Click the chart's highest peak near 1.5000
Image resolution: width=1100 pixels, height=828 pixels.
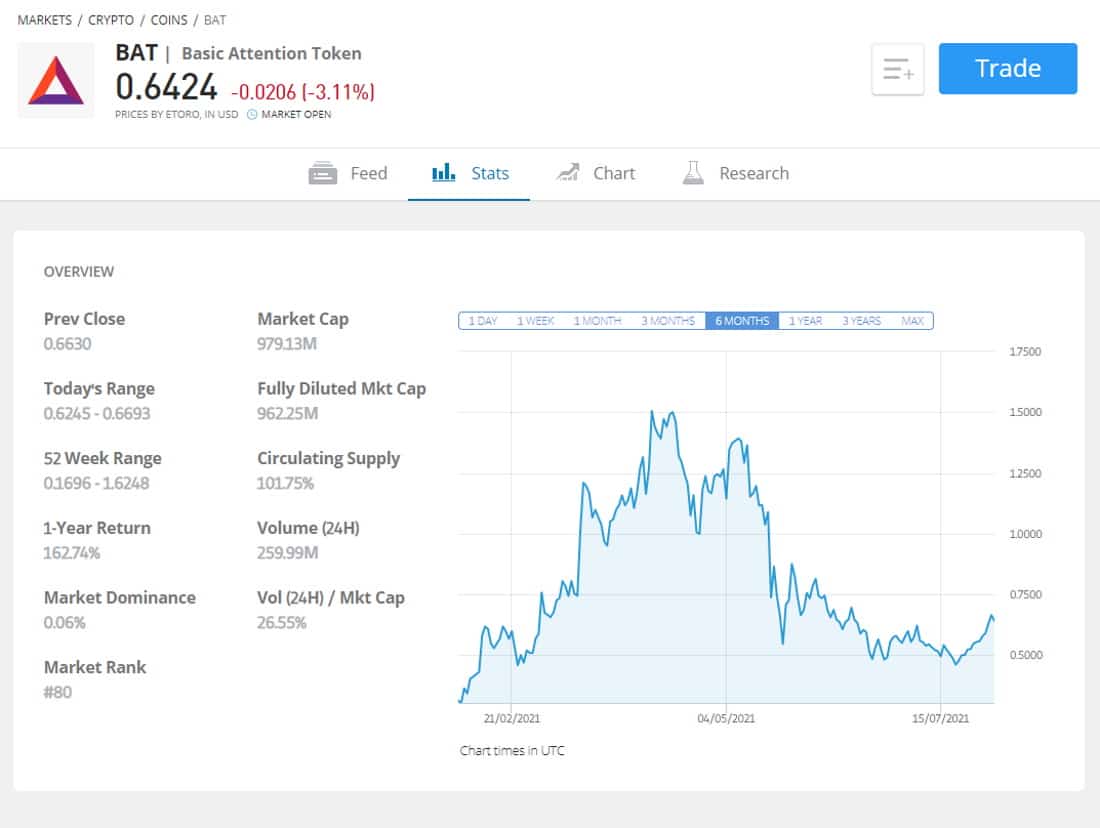[652, 412]
